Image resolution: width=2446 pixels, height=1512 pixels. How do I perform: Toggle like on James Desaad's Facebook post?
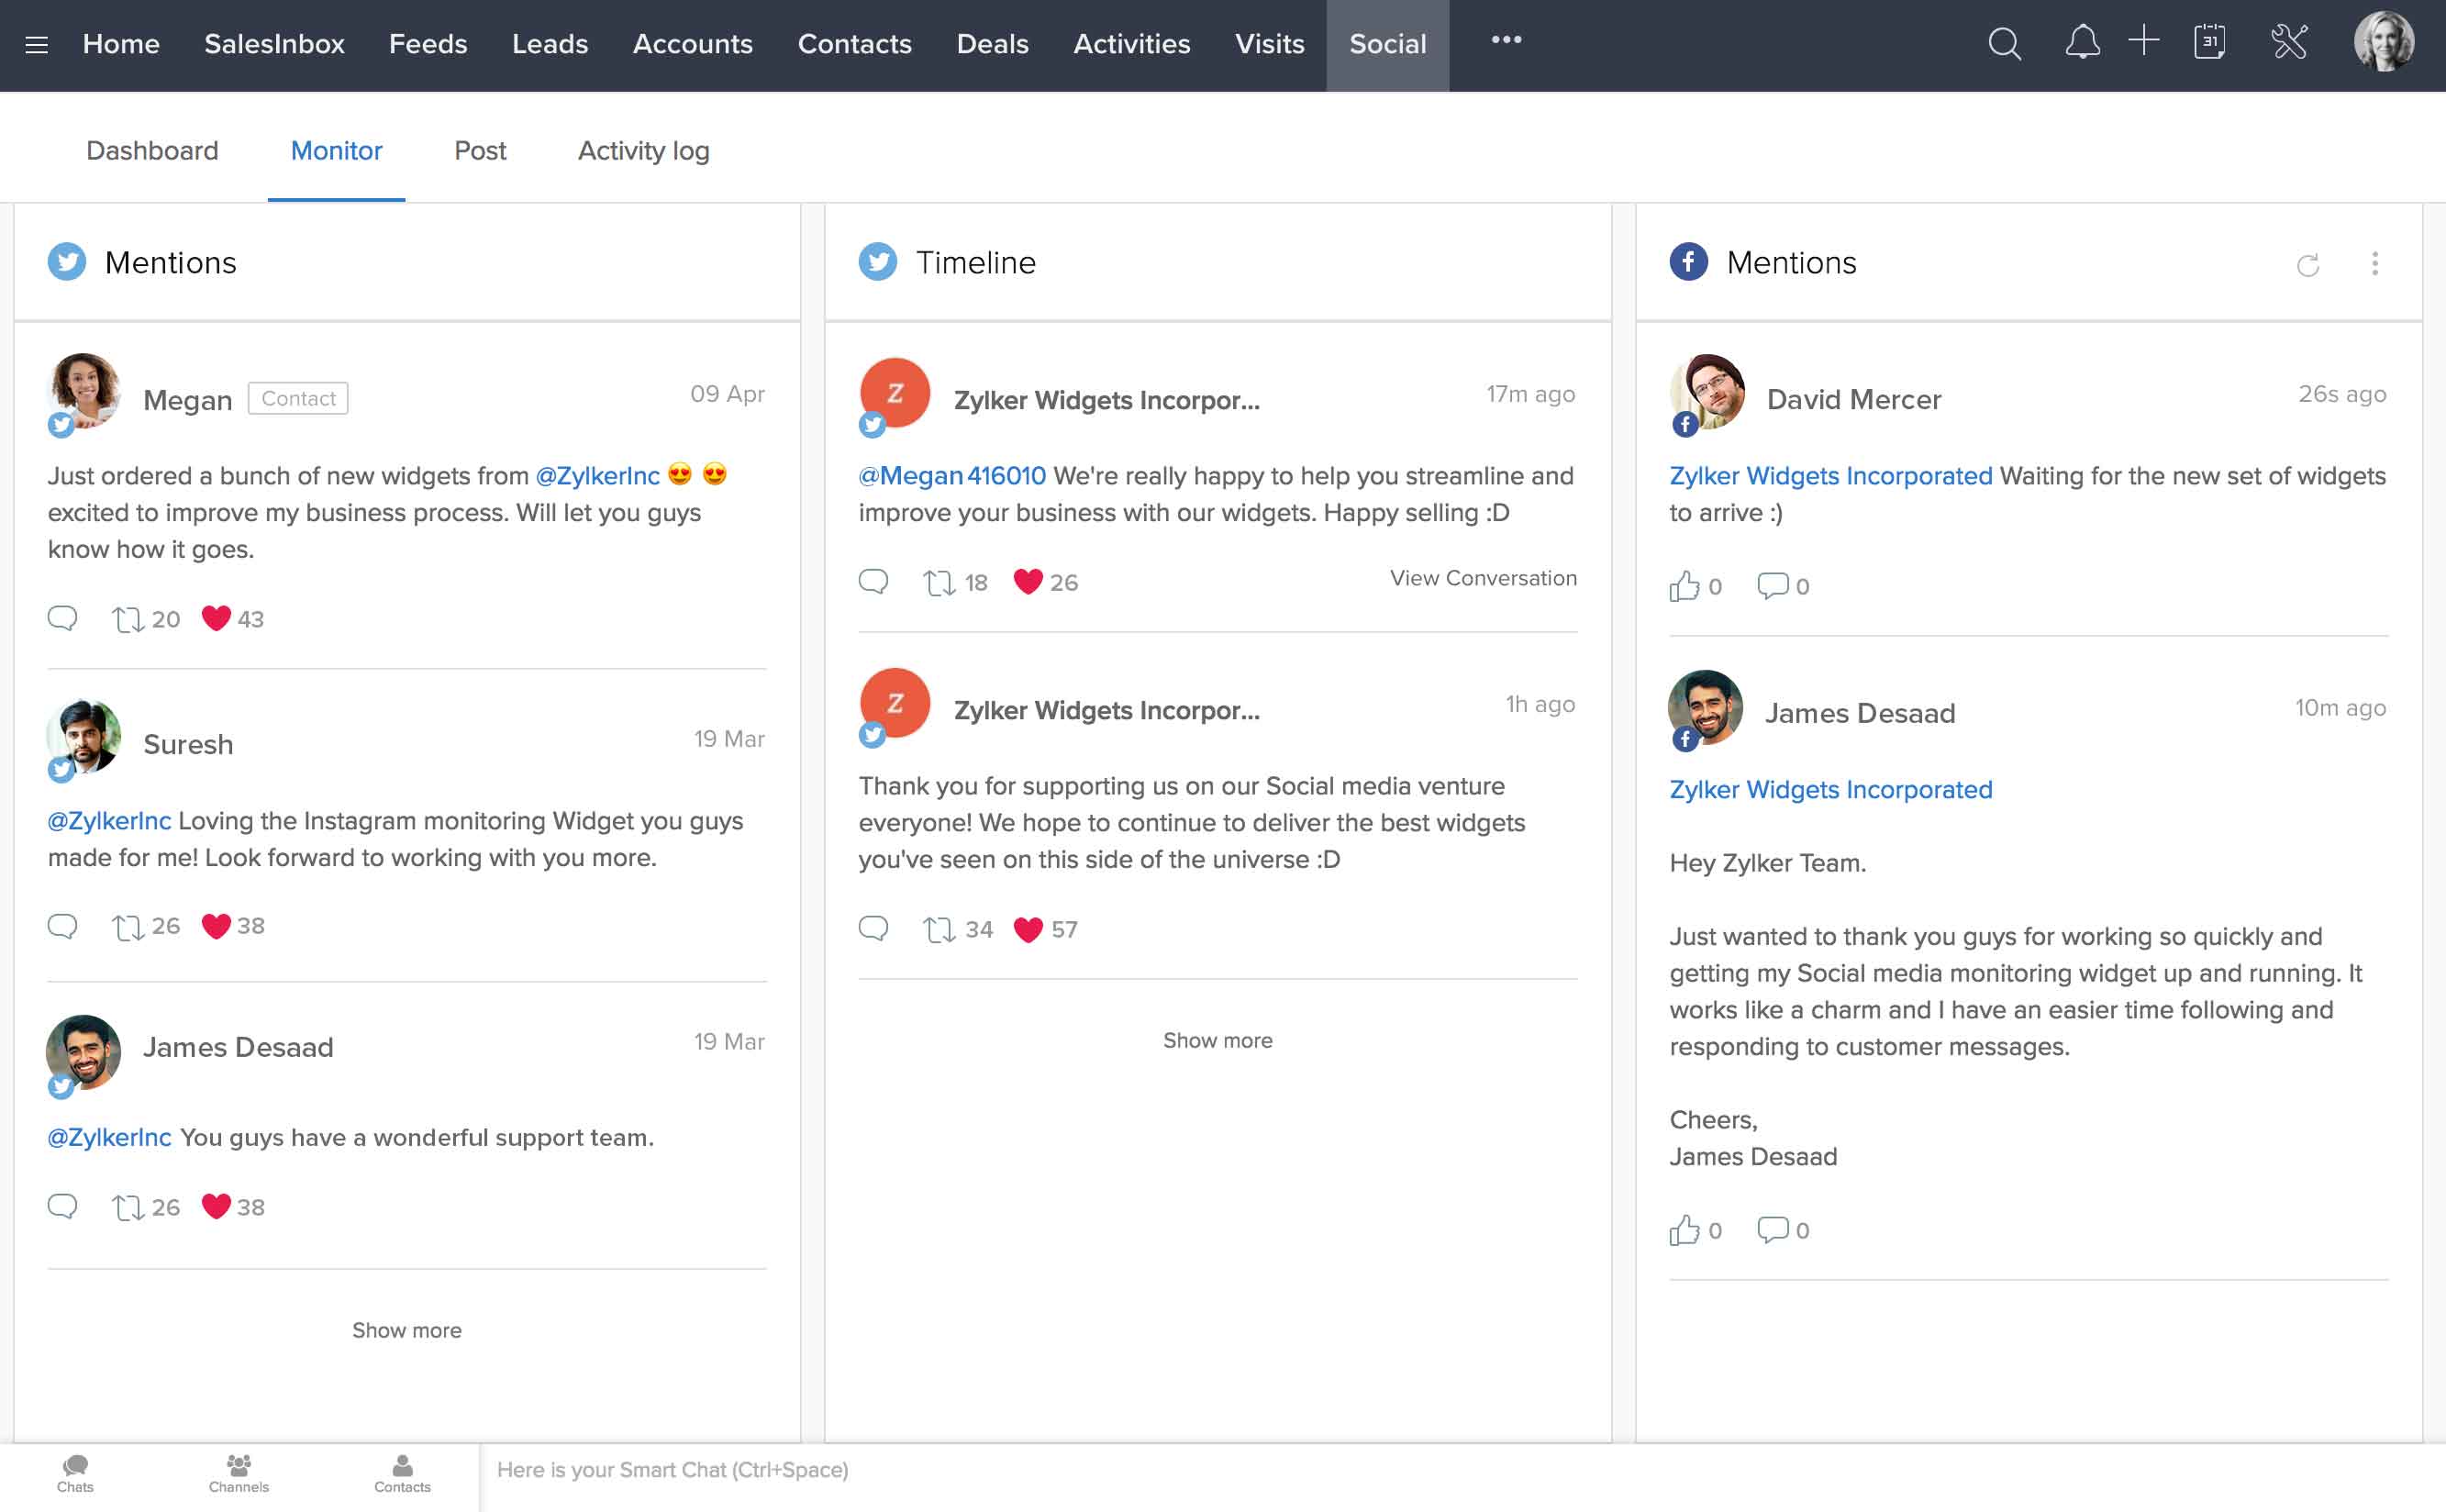[x=1684, y=1228]
